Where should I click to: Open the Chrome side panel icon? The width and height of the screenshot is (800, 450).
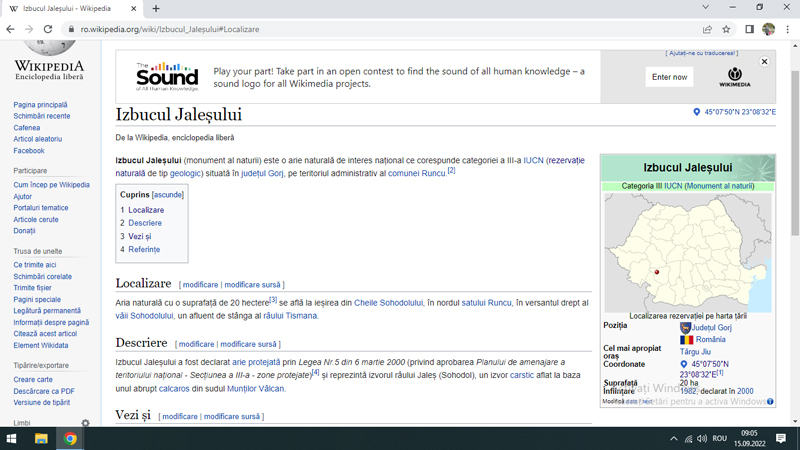(x=749, y=29)
